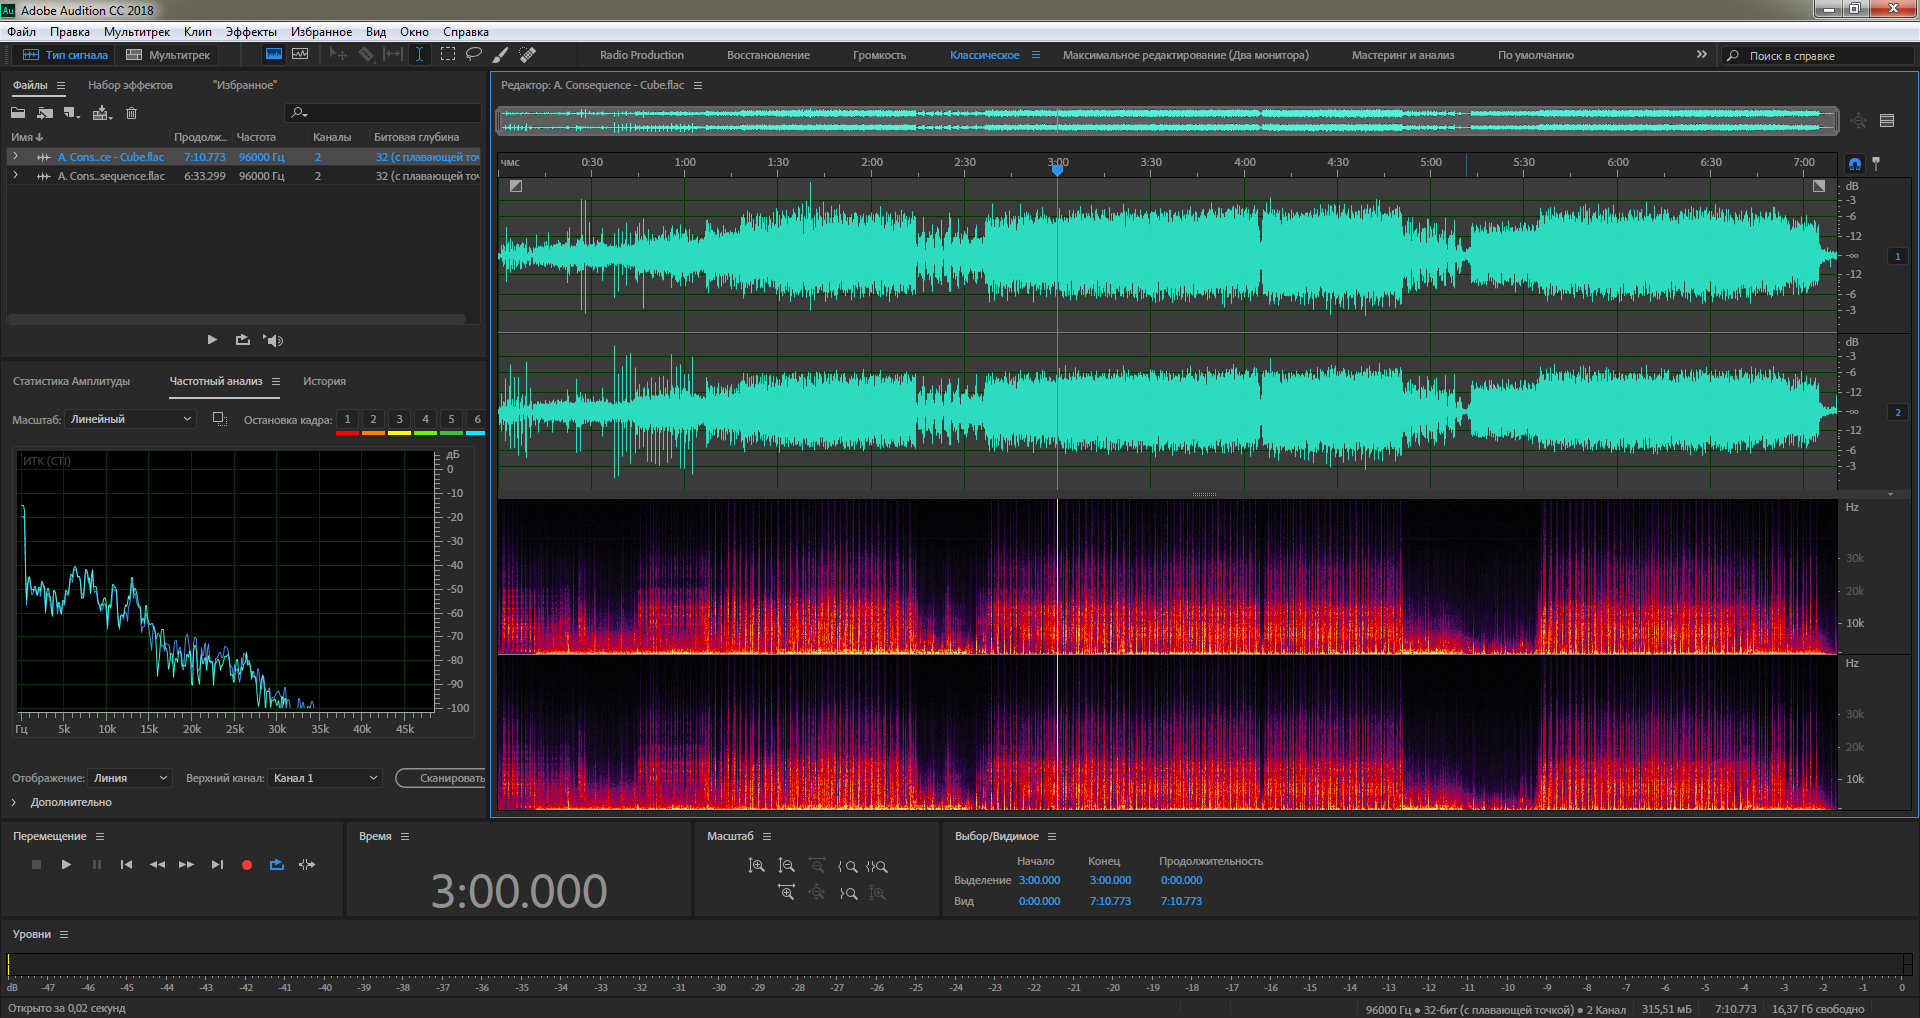Viewport: 1920px width, 1018px height.
Task: Select the Time Selection tool
Action: (419, 55)
